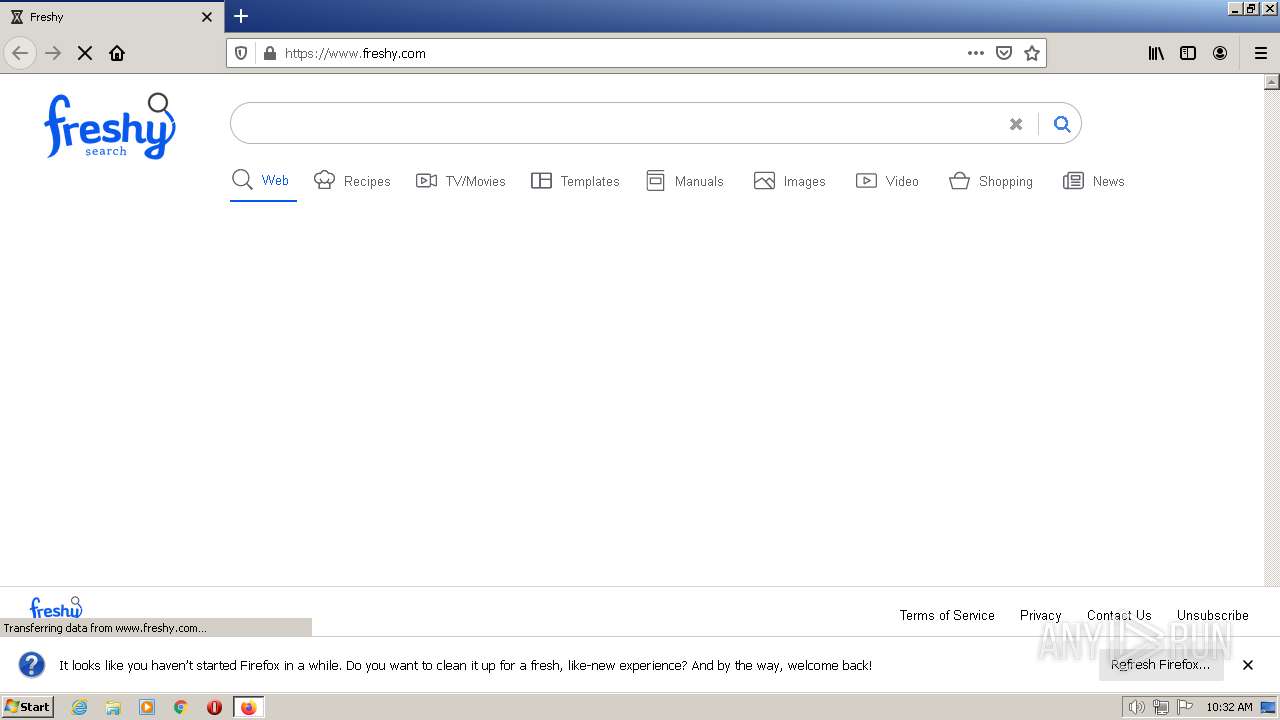Launch Opera from taskbar
This screenshot has height=720, width=1280.
pos(214,707)
